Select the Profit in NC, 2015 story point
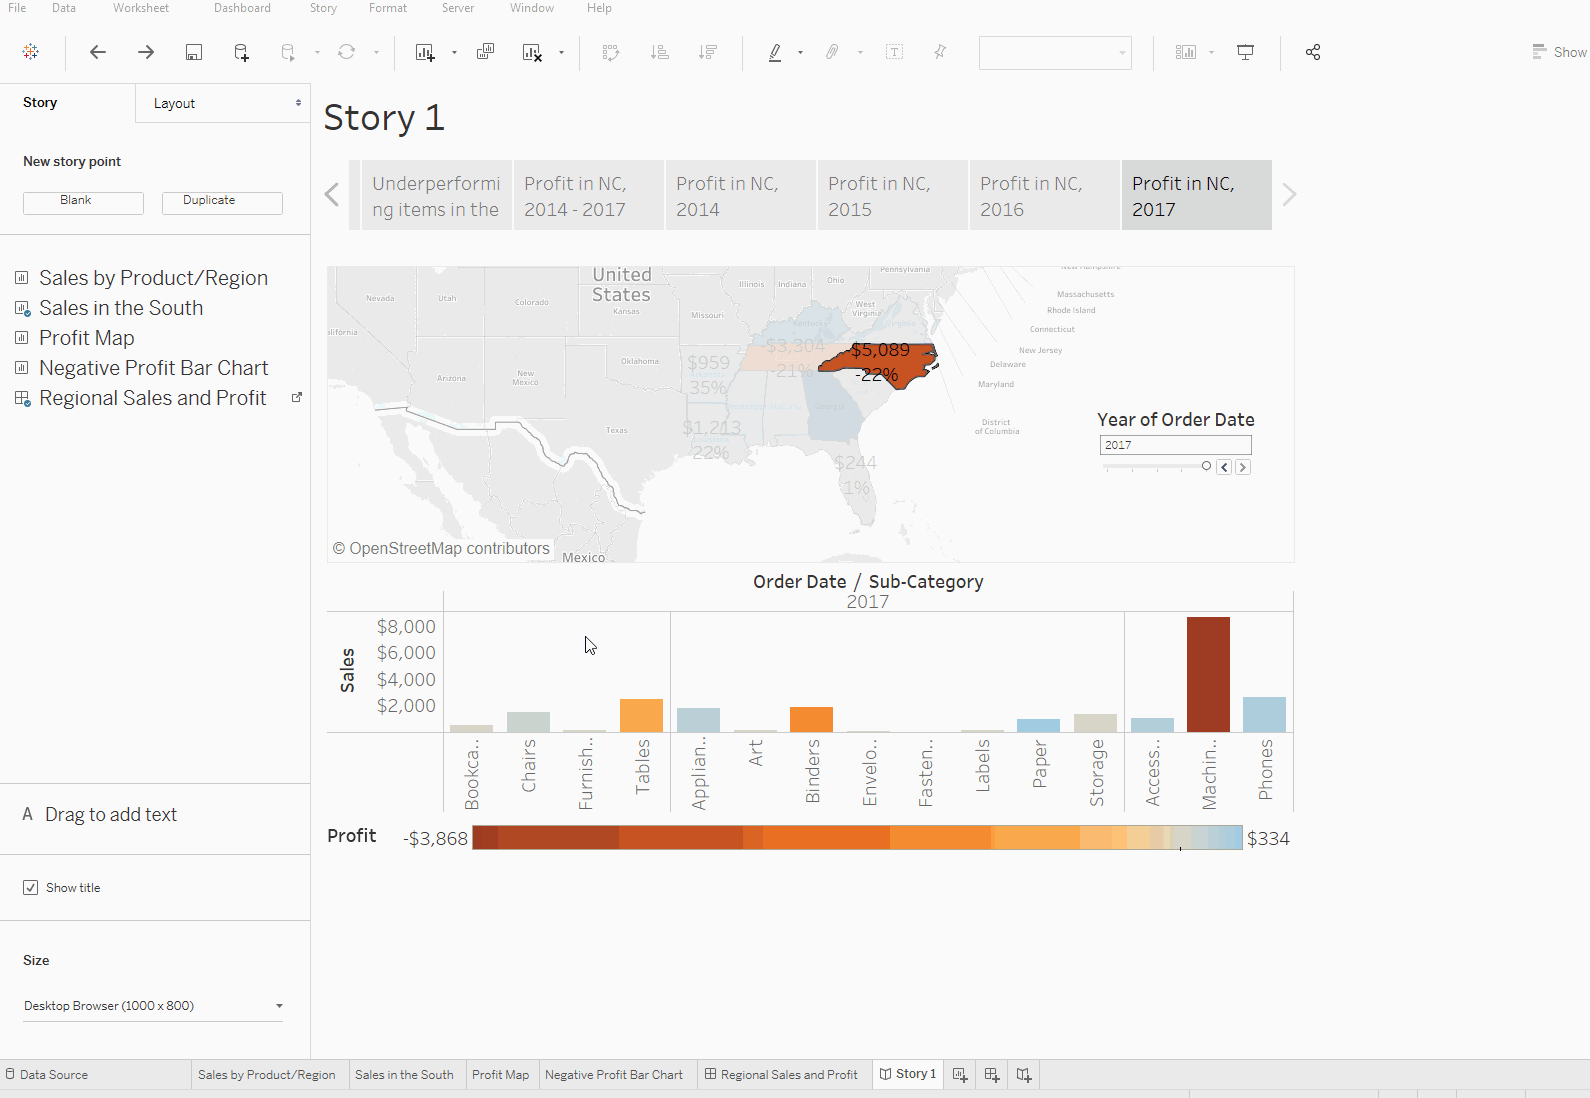This screenshot has width=1590, height=1098. click(x=892, y=196)
